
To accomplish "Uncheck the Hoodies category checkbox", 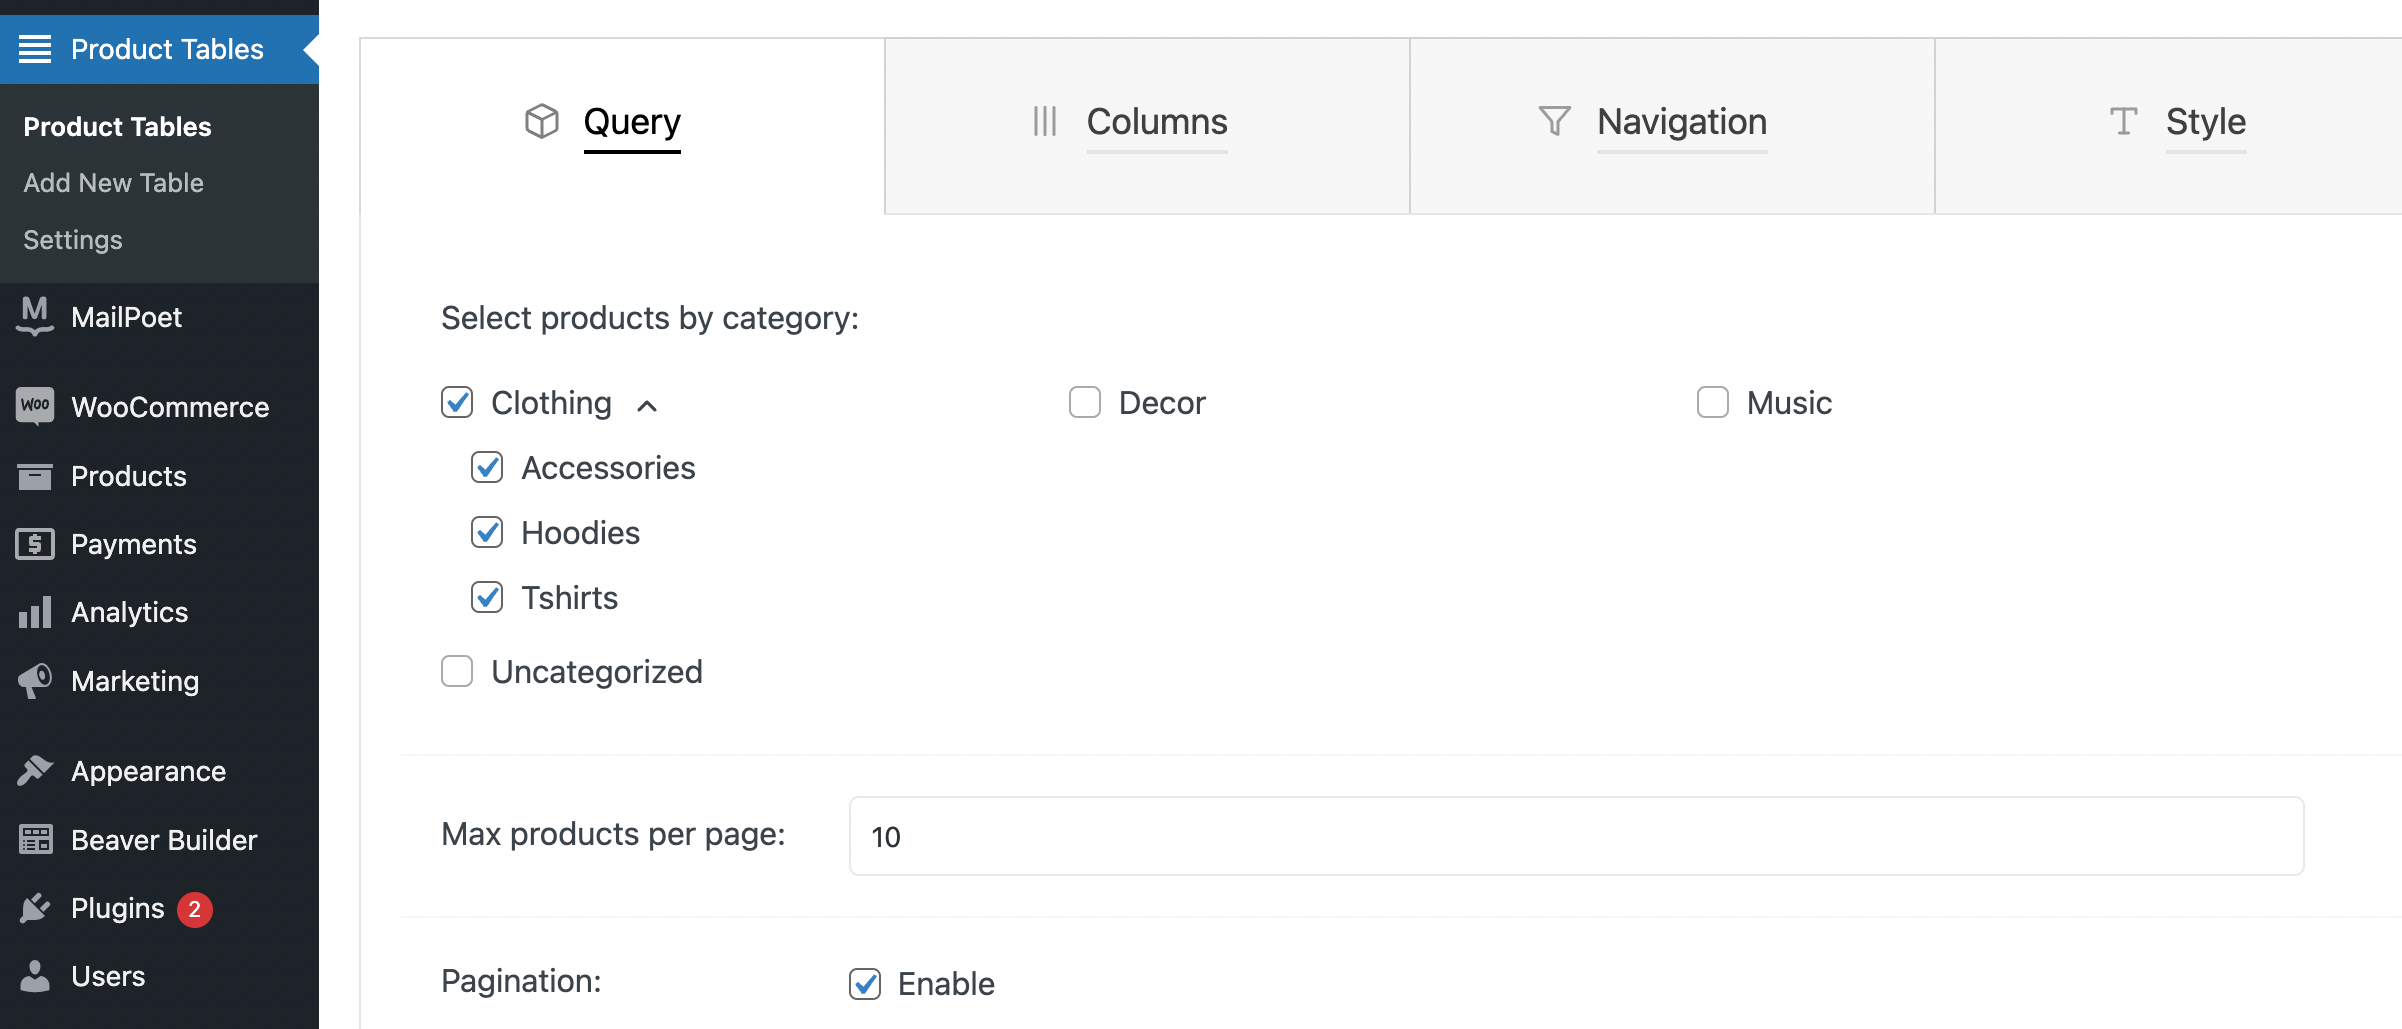I will point(487,532).
